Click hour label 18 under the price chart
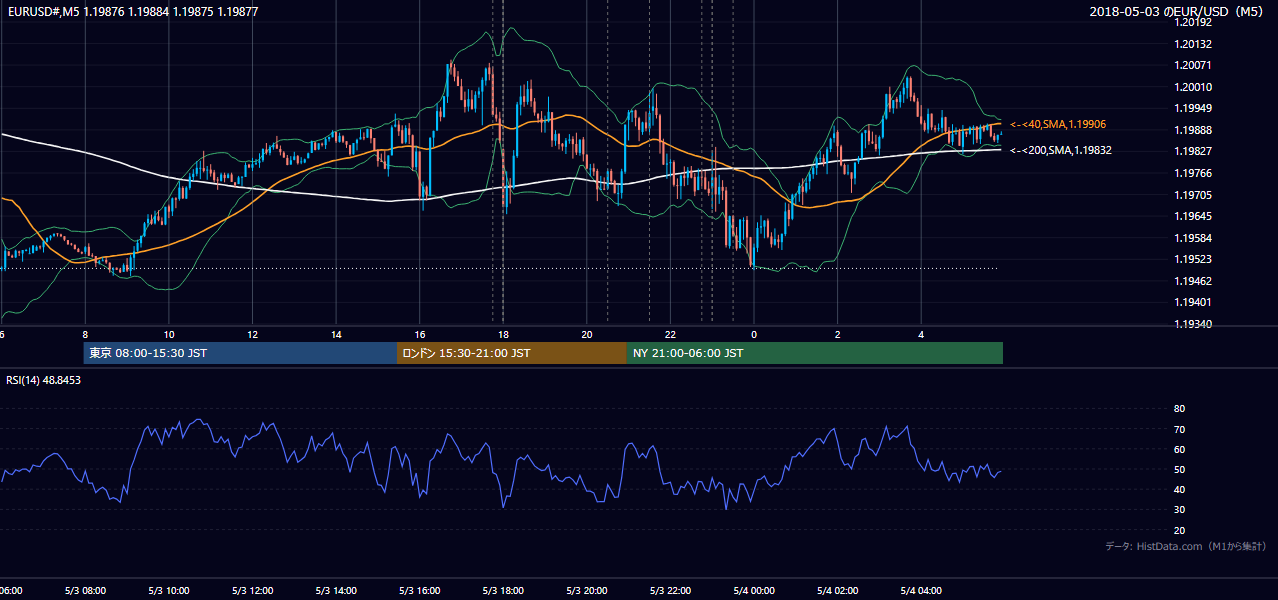This screenshot has height=600, width=1278. pyautogui.click(x=503, y=334)
